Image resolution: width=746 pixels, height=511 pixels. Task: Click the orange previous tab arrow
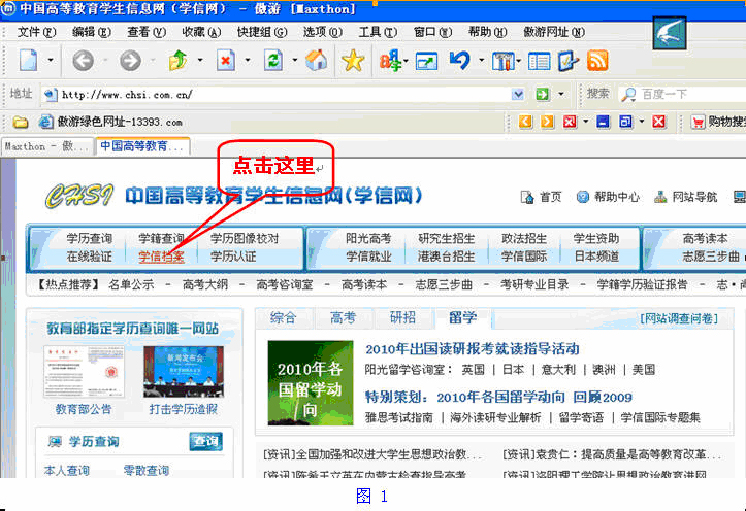pyautogui.click(x=525, y=122)
